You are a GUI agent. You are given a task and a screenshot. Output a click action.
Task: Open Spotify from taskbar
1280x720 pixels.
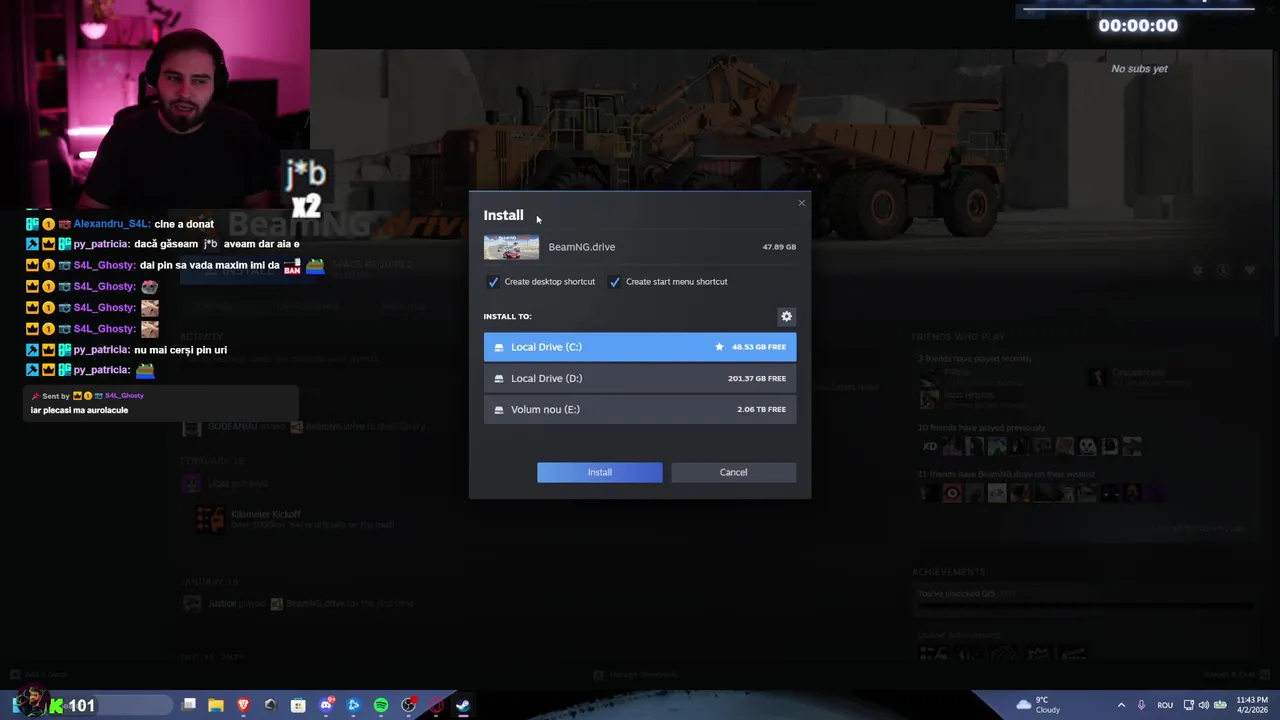381,705
